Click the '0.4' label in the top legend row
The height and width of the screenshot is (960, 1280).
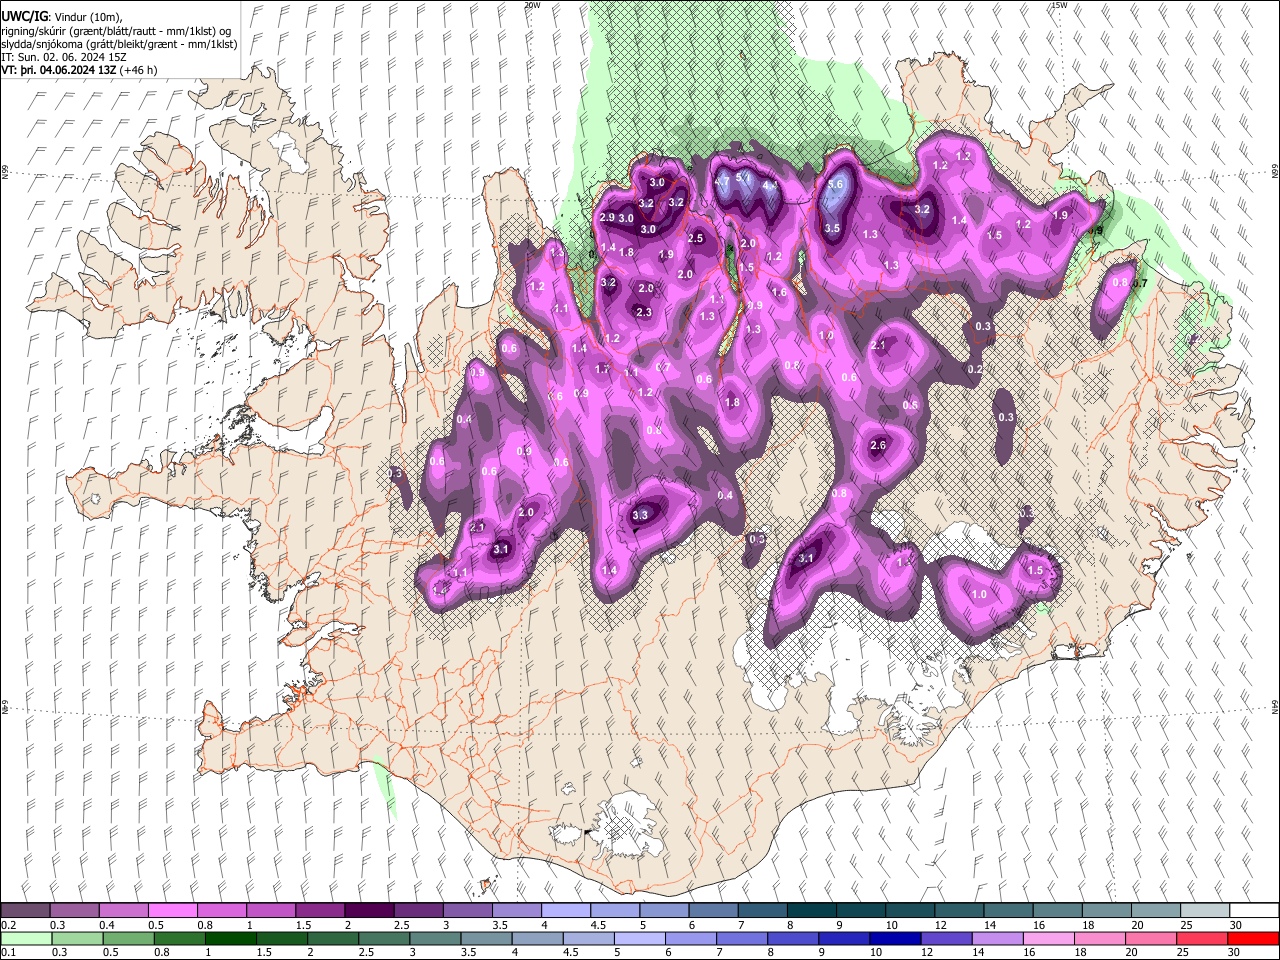tap(107, 925)
